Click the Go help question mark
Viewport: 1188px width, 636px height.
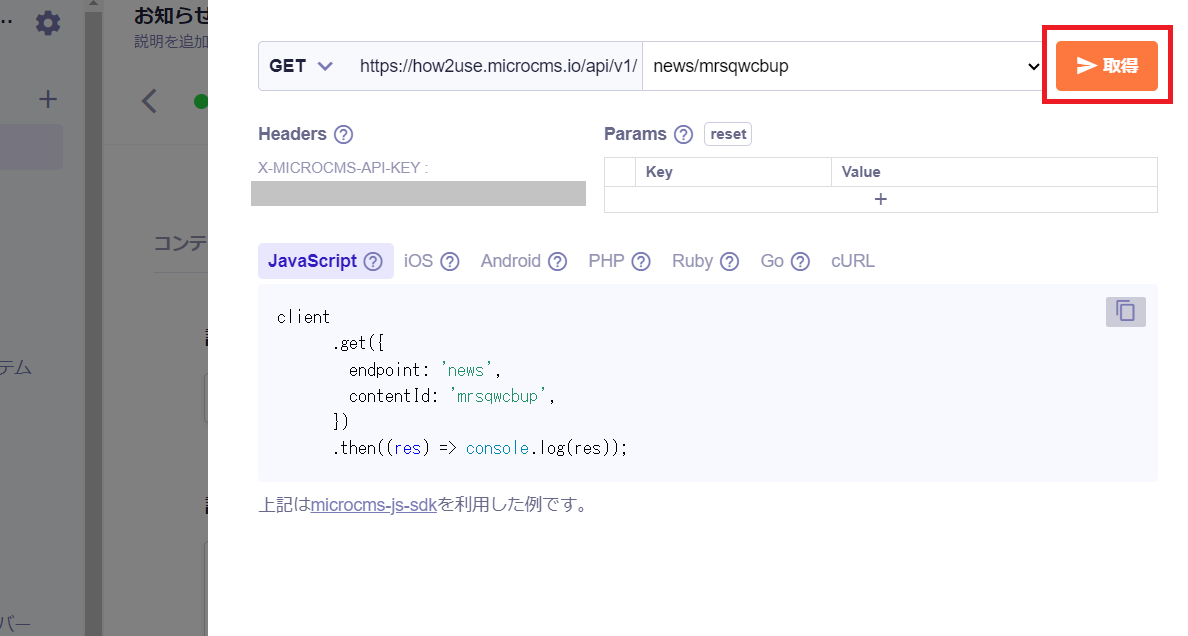tap(800, 260)
